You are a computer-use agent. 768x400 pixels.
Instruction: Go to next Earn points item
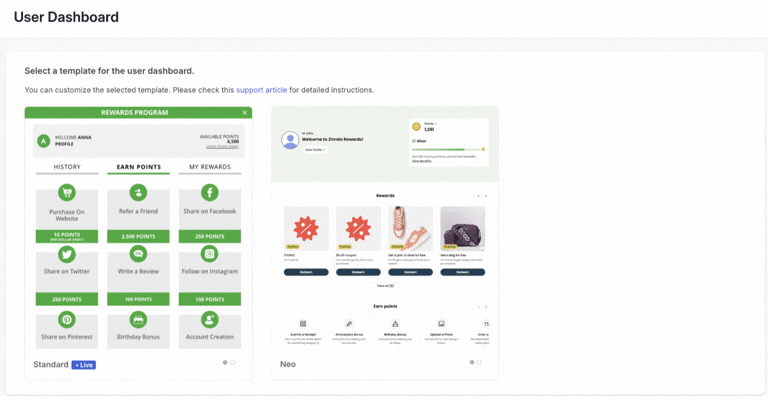pos(486,307)
